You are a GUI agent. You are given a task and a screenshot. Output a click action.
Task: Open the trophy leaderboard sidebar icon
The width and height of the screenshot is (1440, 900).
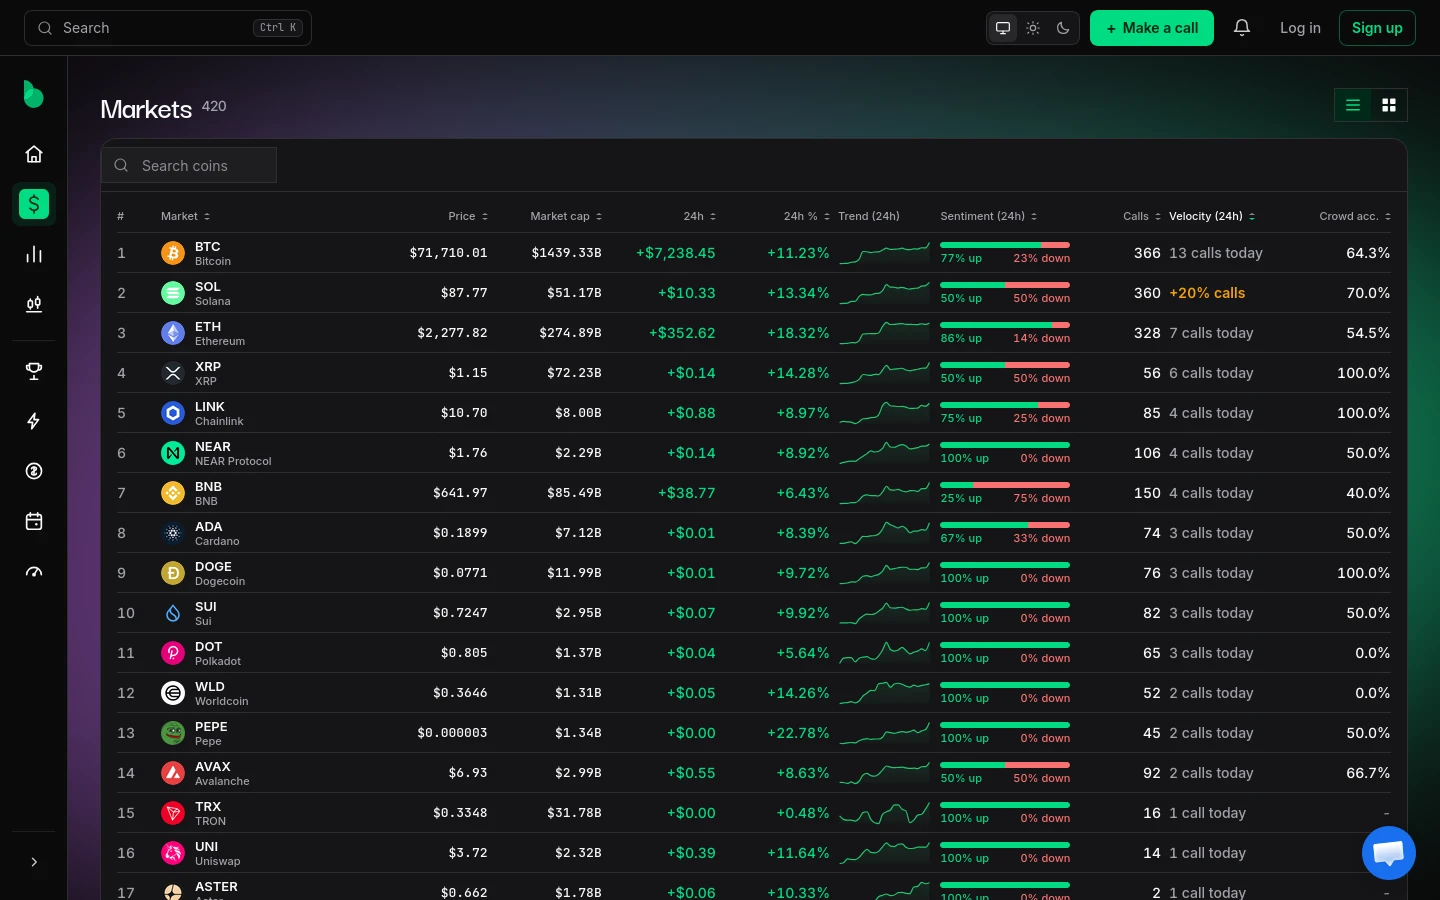34,371
